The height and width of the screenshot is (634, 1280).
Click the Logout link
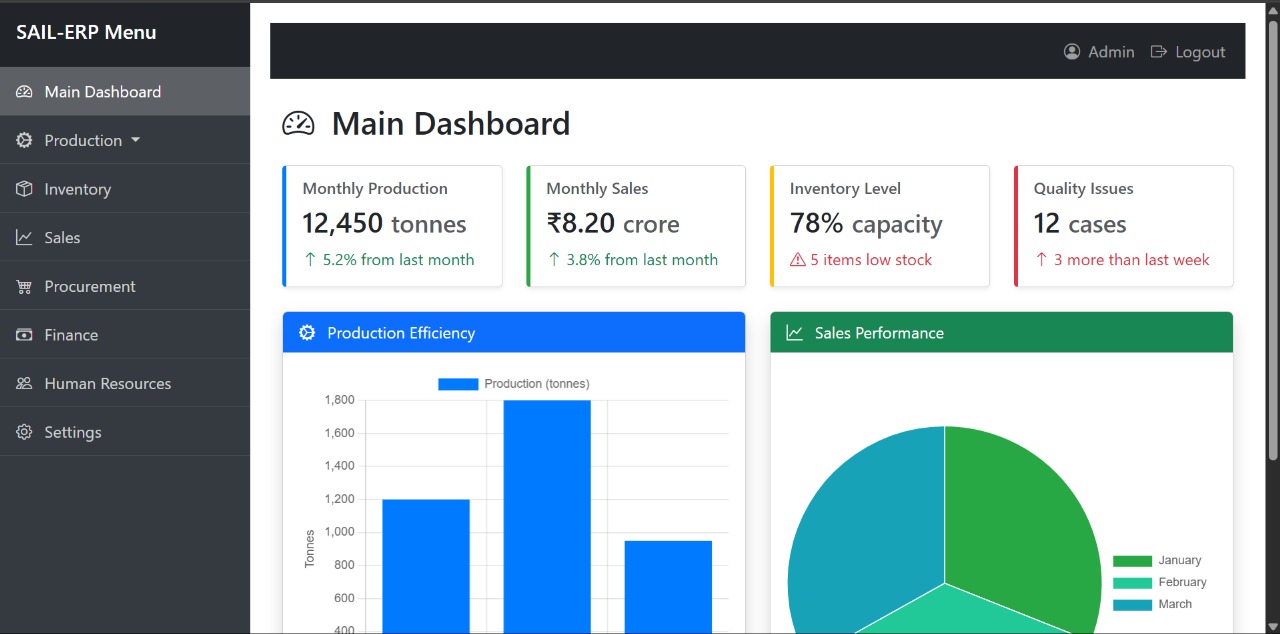coord(1188,51)
